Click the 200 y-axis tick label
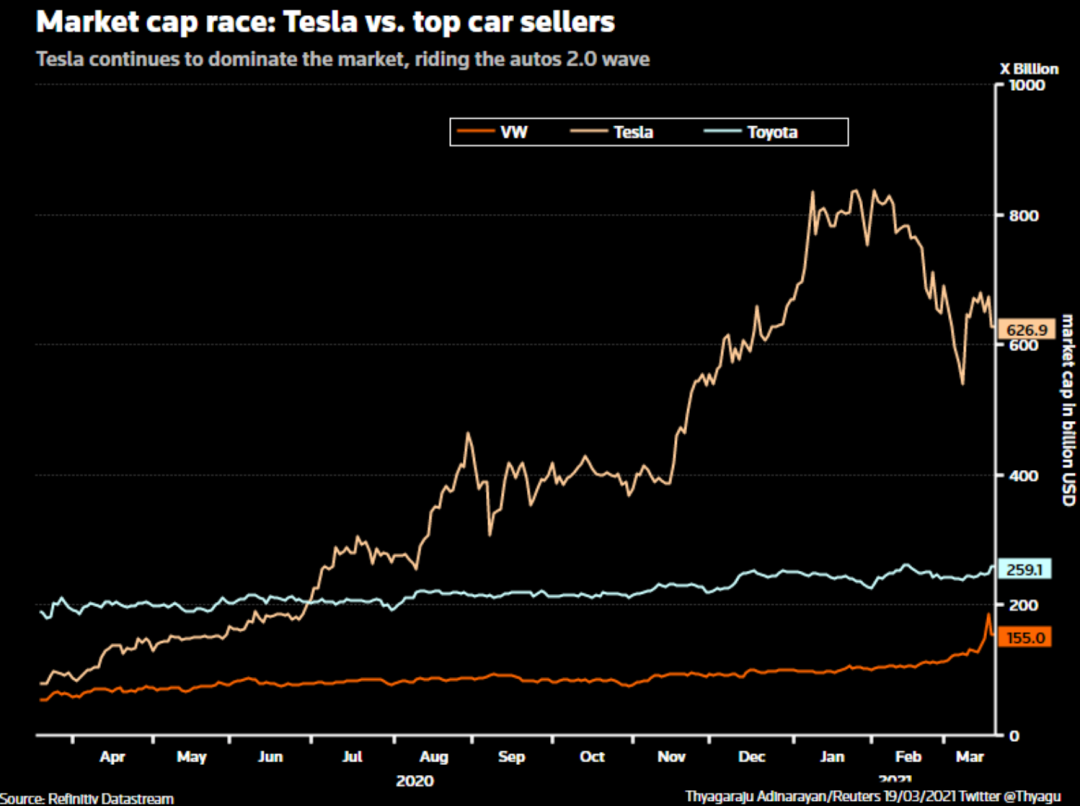Screen dimensions: 1080x806 pyautogui.click(x=1024, y=605)
